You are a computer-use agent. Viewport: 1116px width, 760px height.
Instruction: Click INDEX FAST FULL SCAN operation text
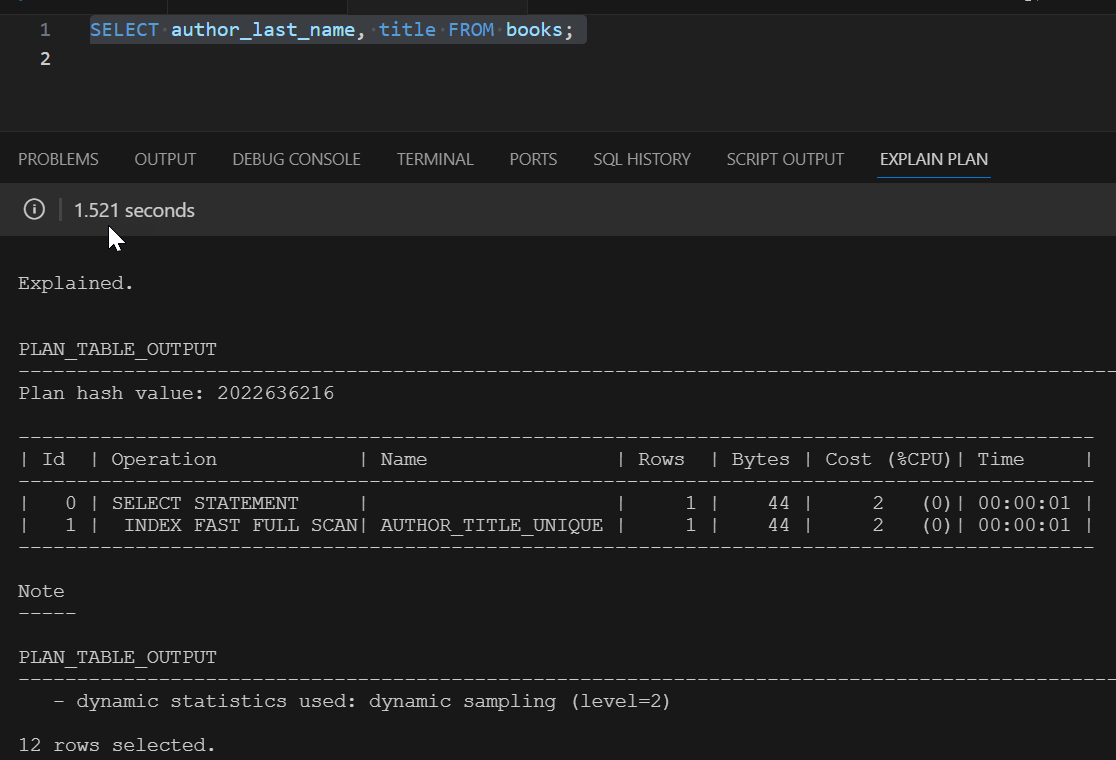coord(241,525)
